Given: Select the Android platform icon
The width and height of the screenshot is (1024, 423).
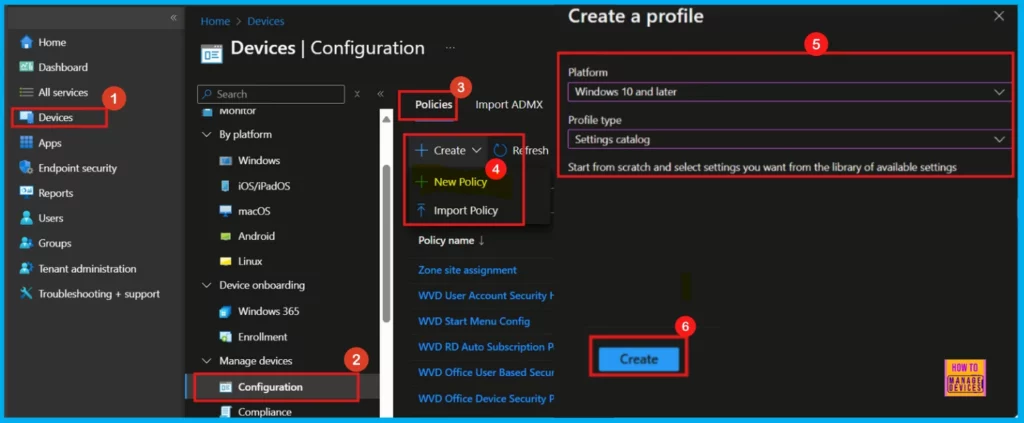Looking at the screenshot, I should [225, 236].
